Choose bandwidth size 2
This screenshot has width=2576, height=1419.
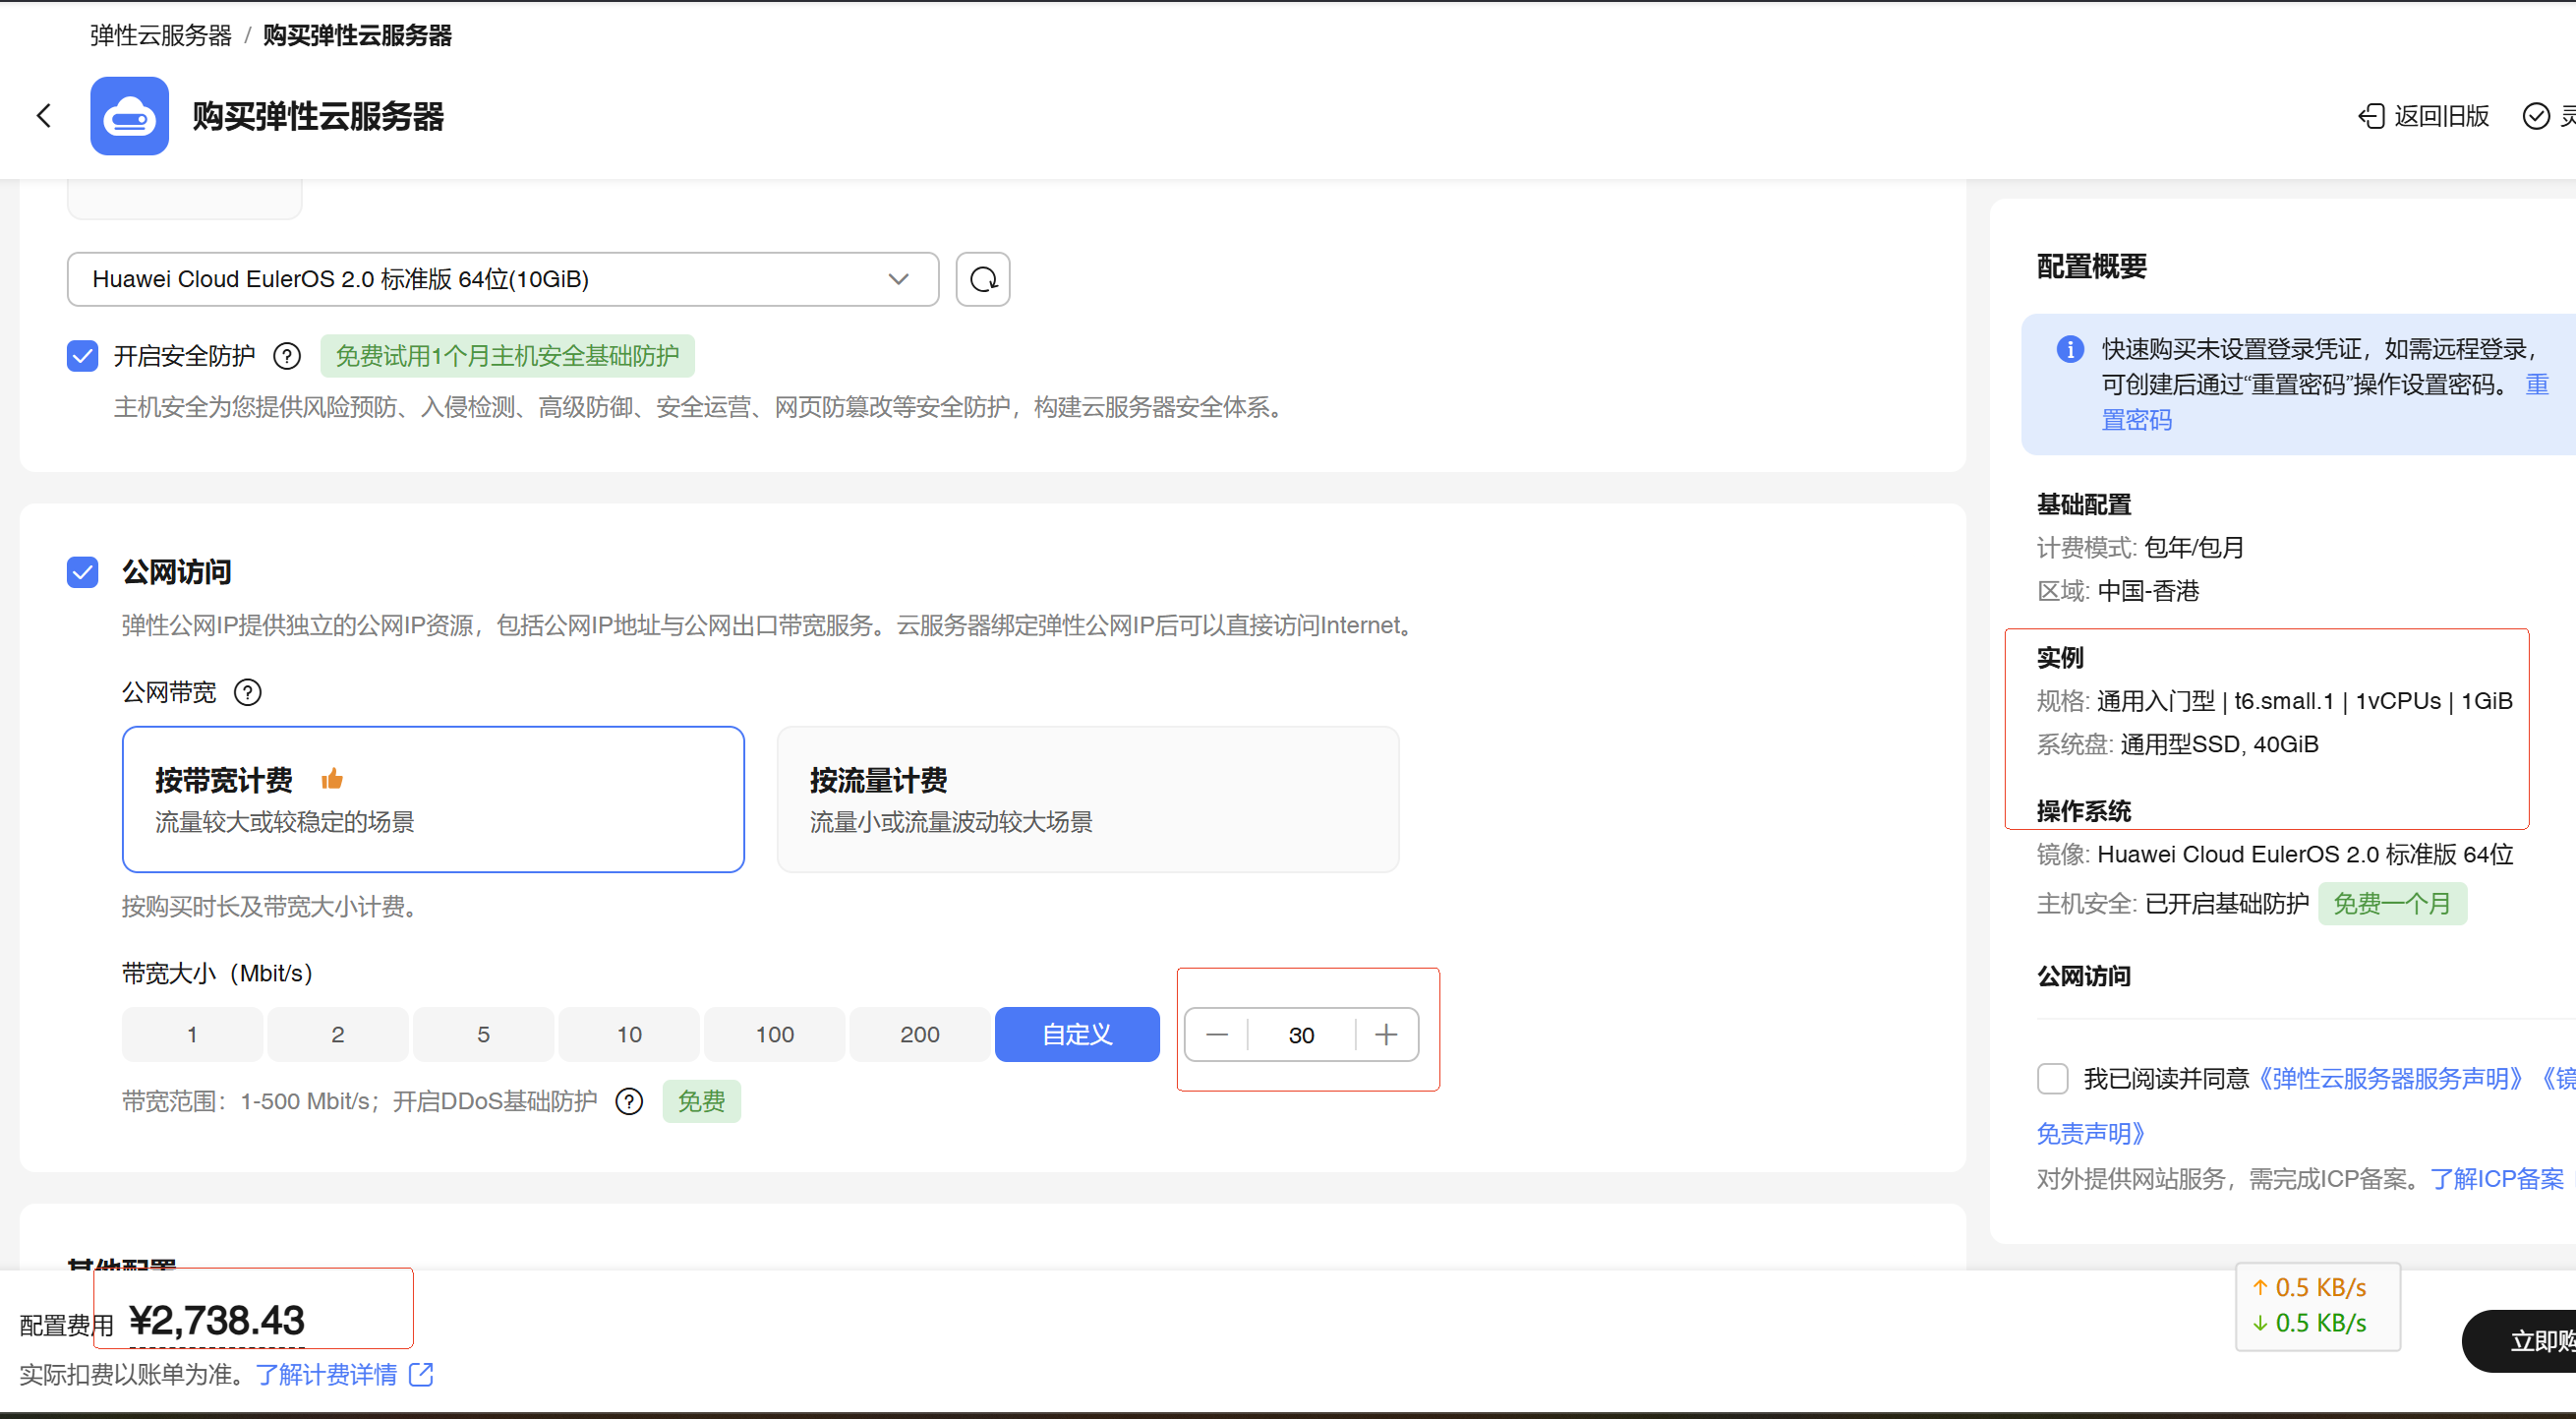338,1034
